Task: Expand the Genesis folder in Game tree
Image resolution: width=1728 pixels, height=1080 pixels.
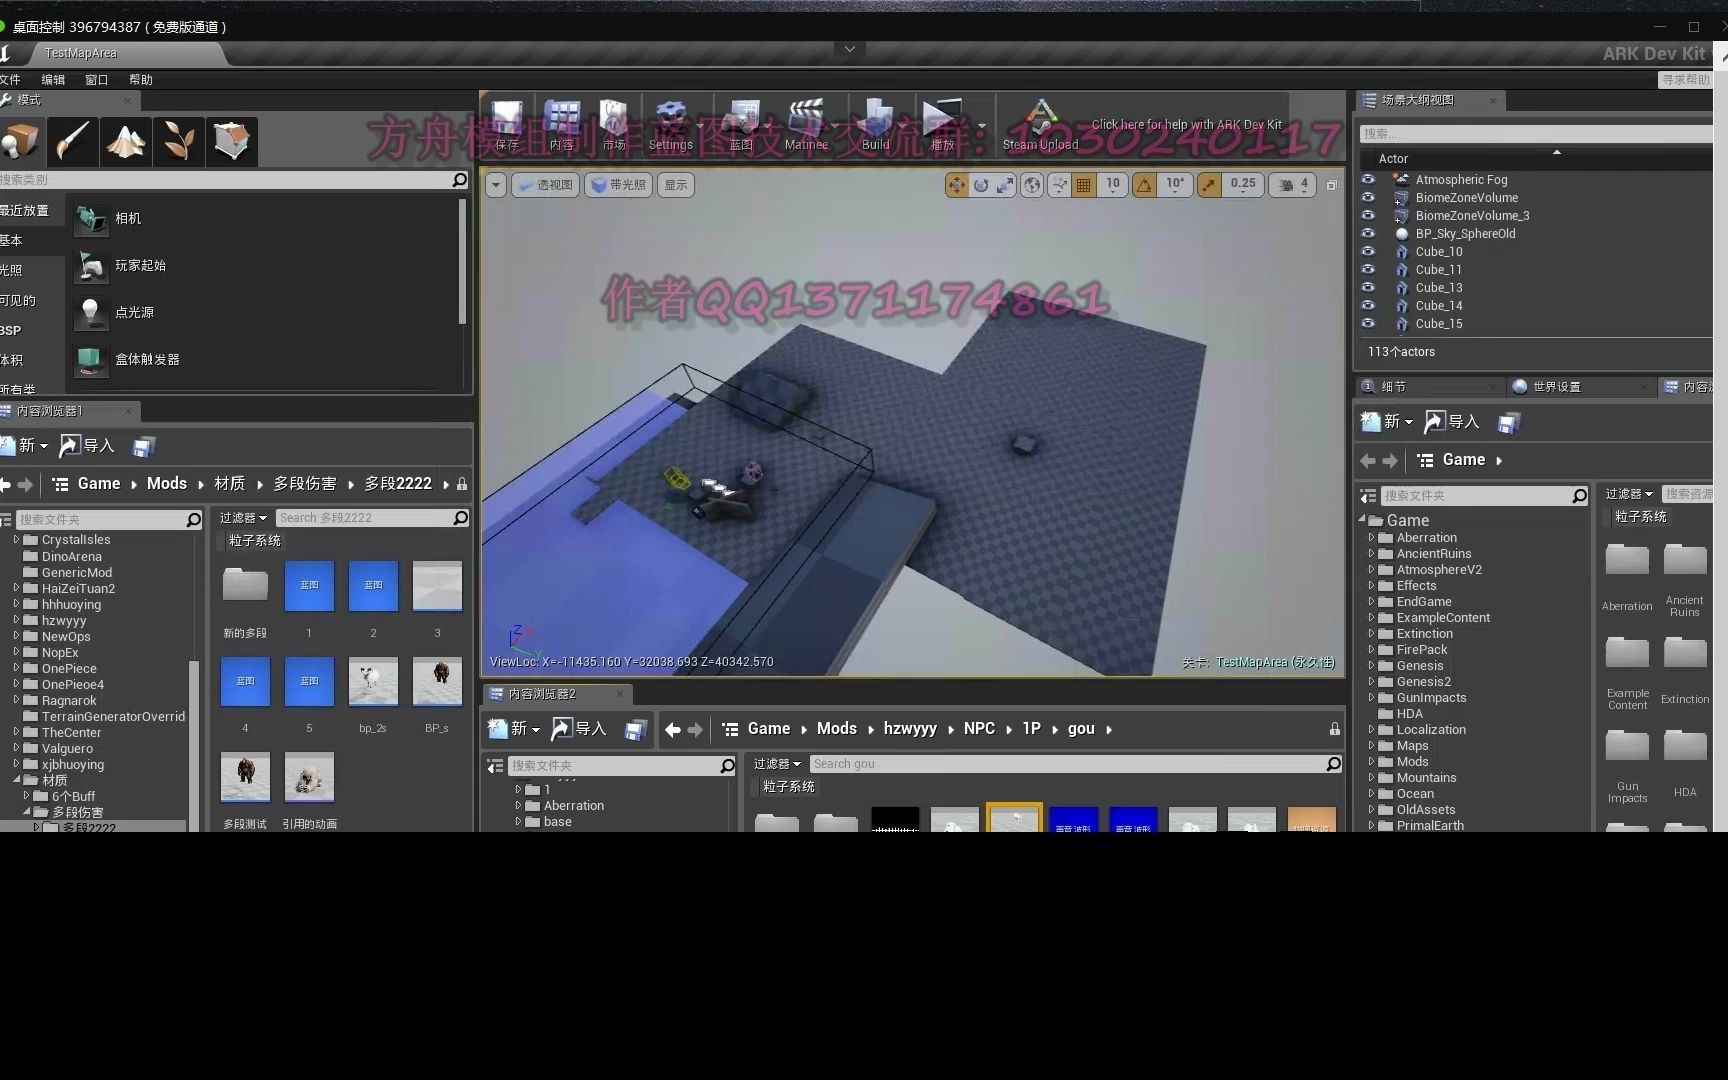Action: pos(1371,665)
